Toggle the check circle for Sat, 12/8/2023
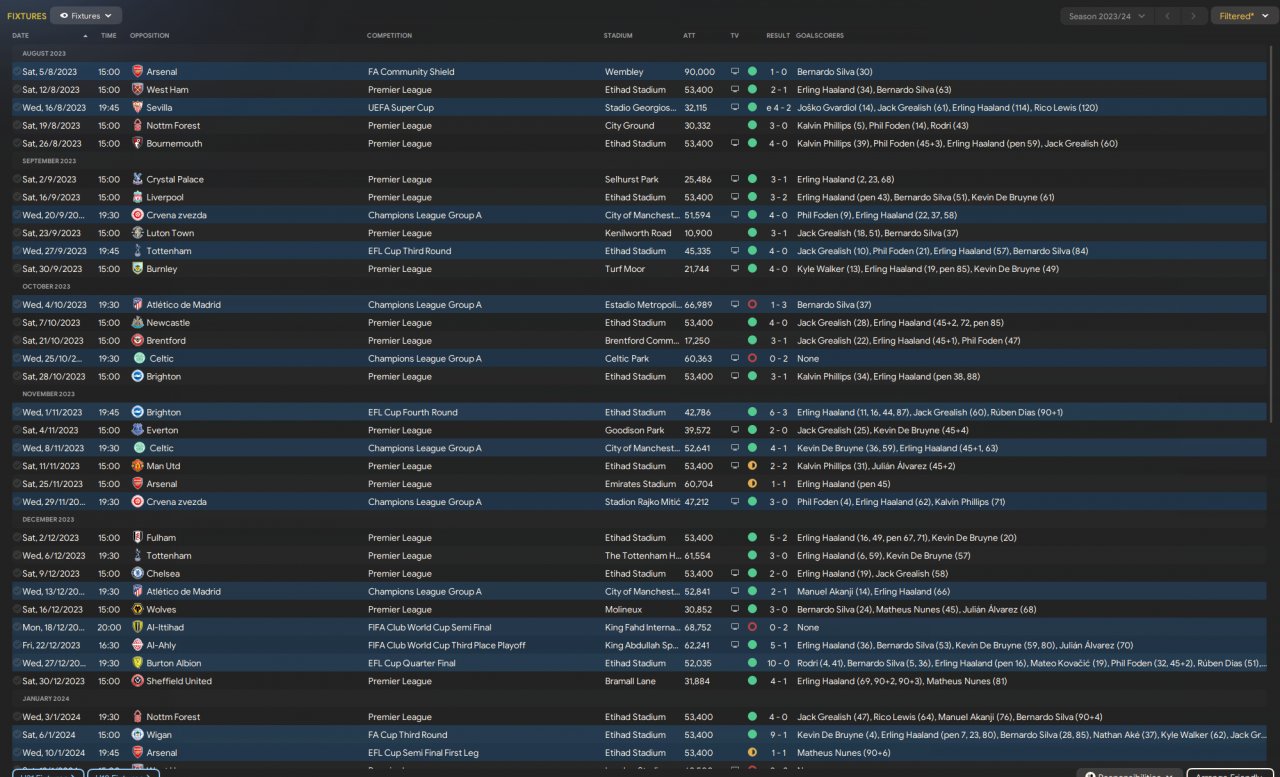 click(17, 90)
